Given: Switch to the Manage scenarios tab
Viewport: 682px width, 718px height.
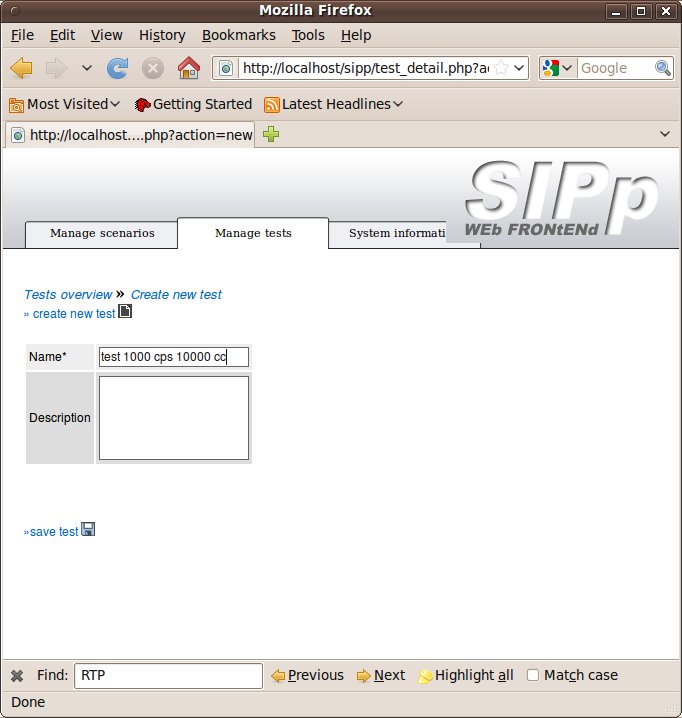Looking at the screenshot, I should point(102,234).
